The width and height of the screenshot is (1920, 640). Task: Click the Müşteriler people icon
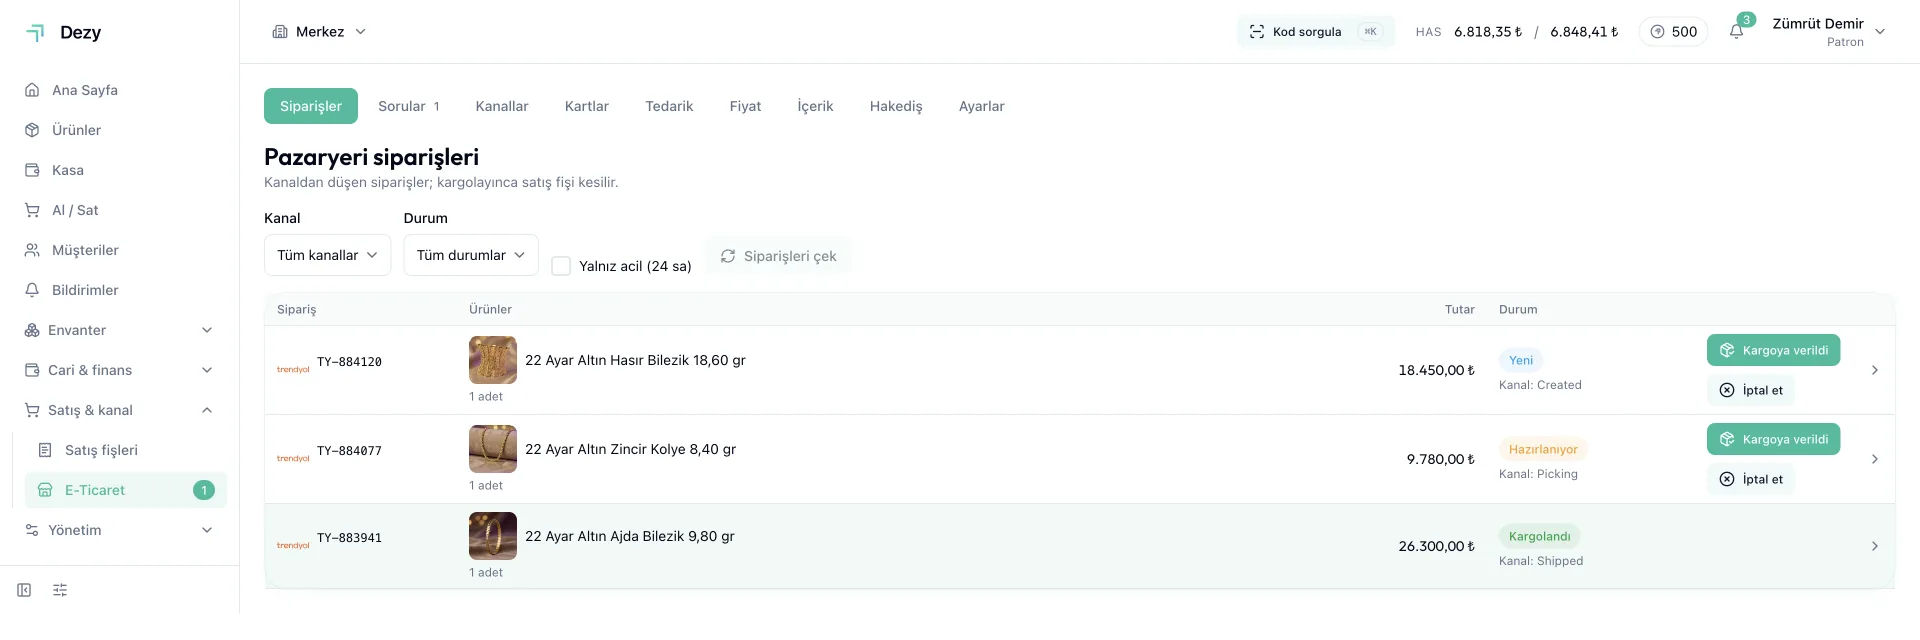tap(32, 250)
